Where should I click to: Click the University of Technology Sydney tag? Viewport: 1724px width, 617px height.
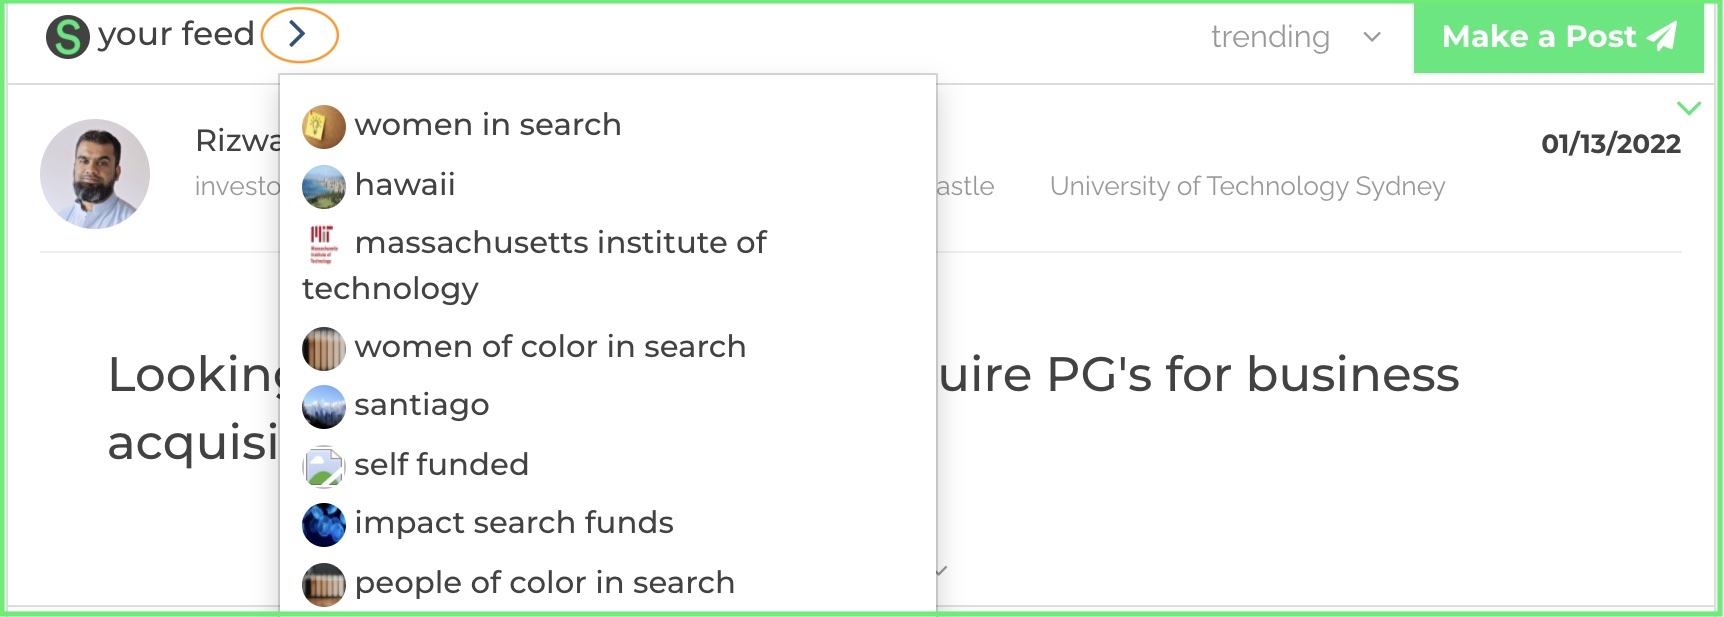pyautogui.click(x=1247, y=187)
